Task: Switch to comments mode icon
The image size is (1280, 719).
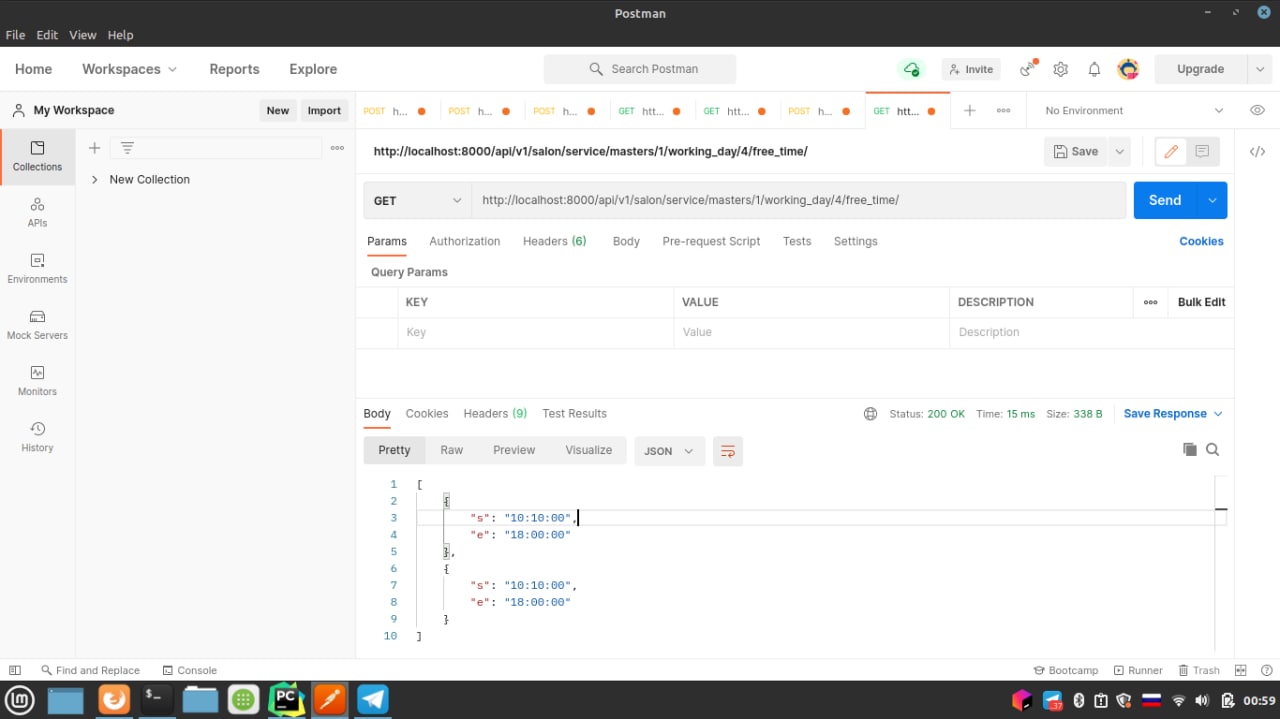Action: pyautogui.click(x=1202, y=152)
